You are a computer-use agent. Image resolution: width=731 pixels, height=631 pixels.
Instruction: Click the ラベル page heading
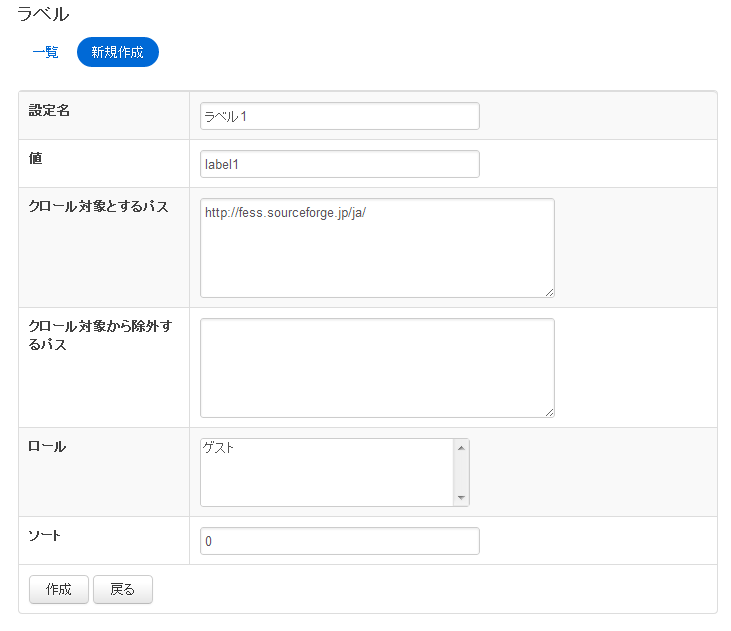[x=43, y=15]
